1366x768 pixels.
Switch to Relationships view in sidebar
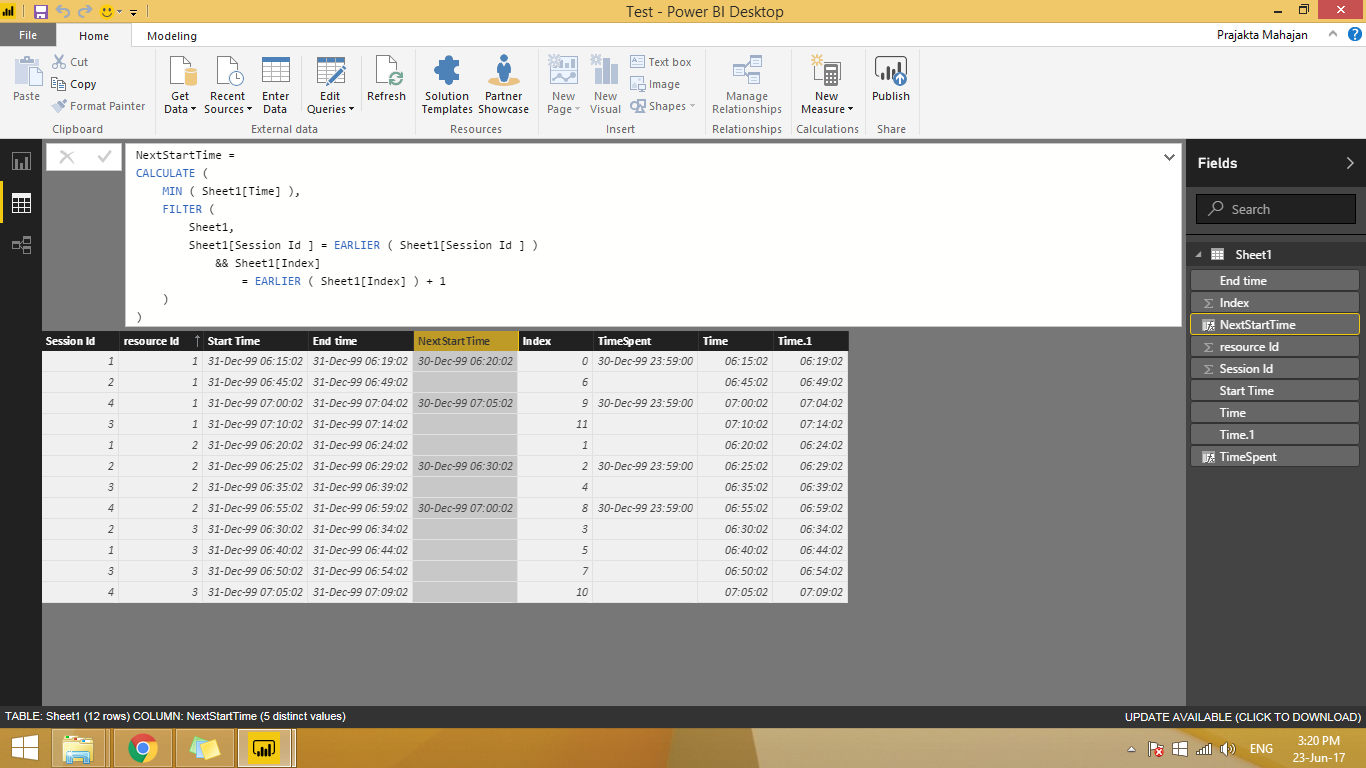click(x=21, y=245)
